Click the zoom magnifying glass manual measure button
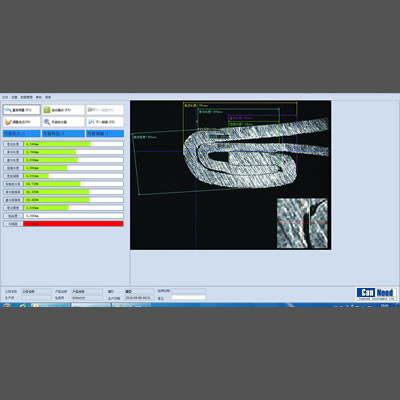The height and width of the screenshot is (400, 400). (x=63, y=122)
